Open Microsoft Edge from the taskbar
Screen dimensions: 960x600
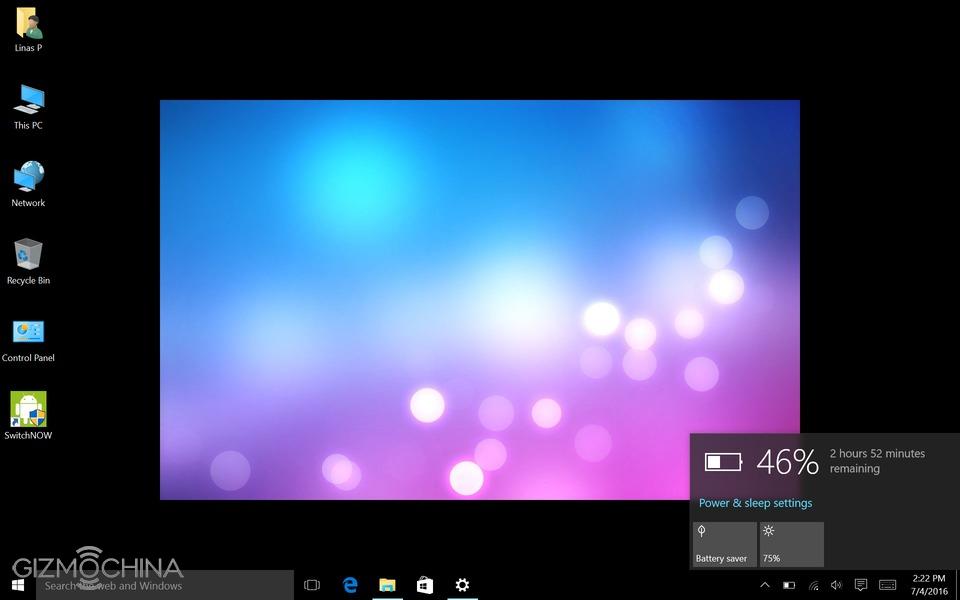coord(350,585)
